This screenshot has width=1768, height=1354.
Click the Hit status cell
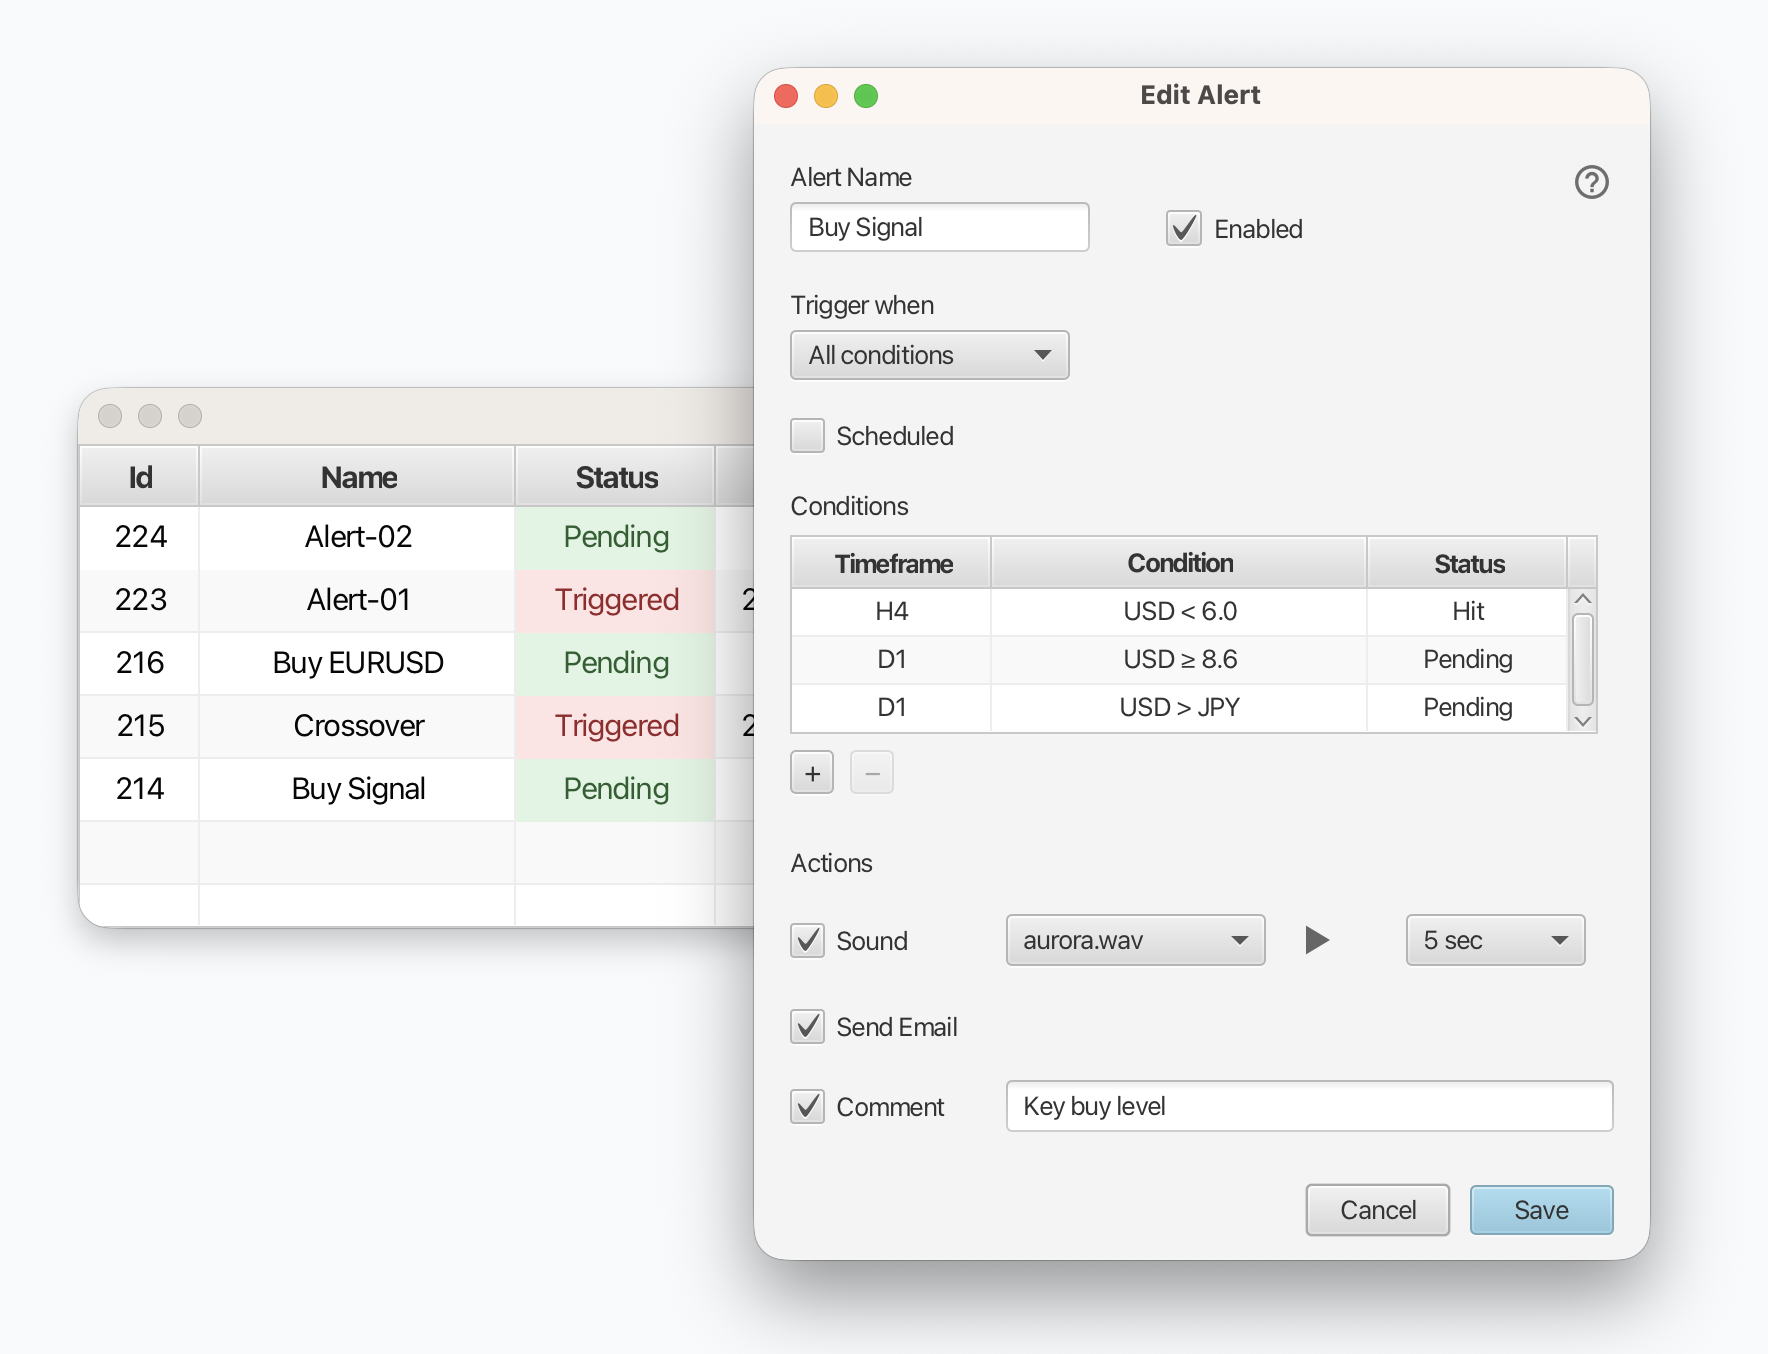tap(1468, 611)
